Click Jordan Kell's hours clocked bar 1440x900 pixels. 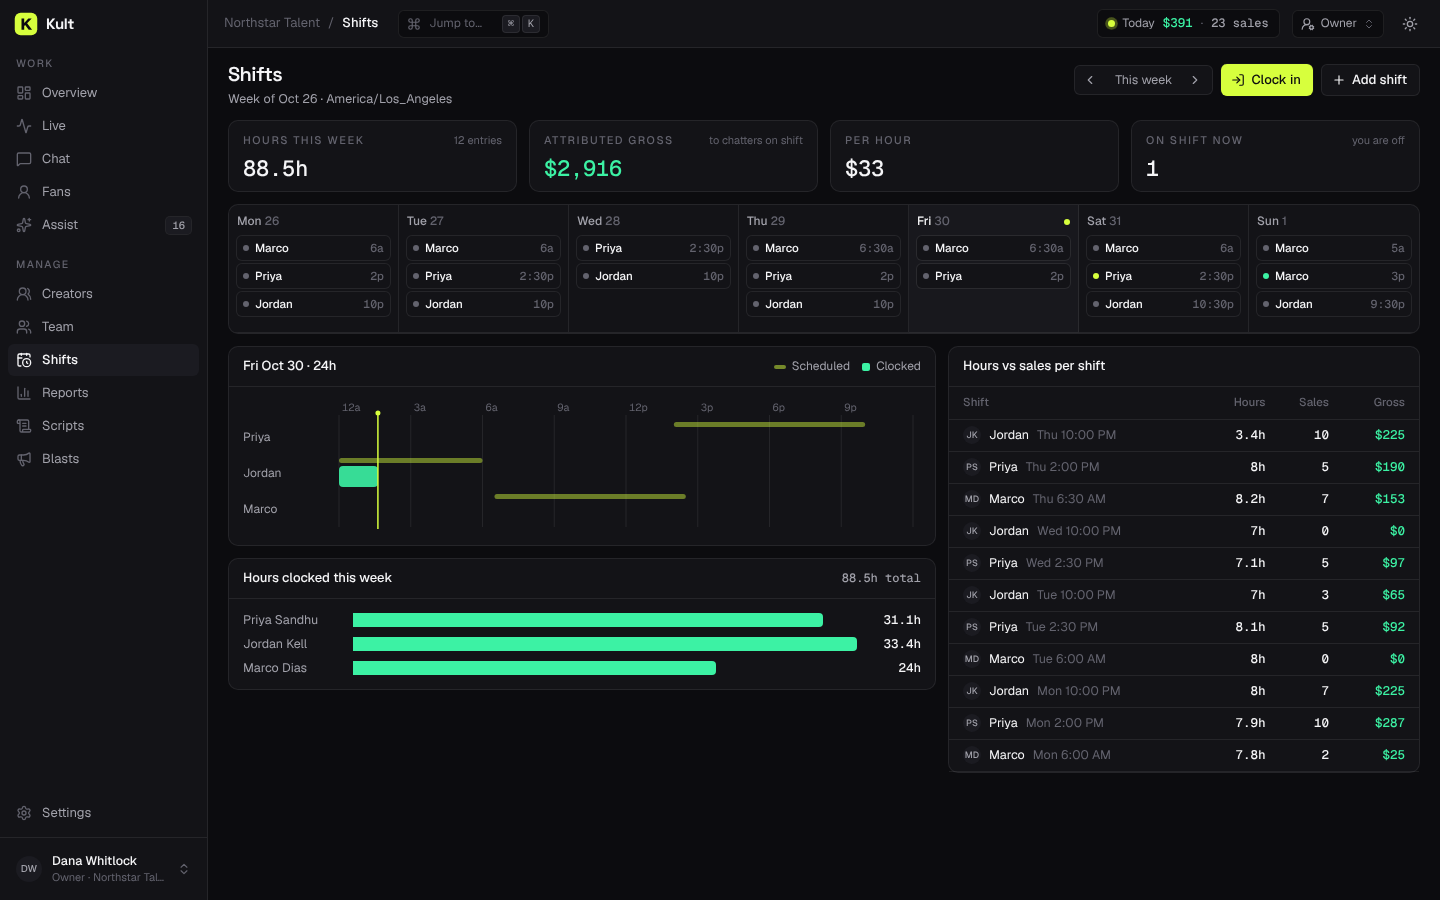tap(605, 644)
